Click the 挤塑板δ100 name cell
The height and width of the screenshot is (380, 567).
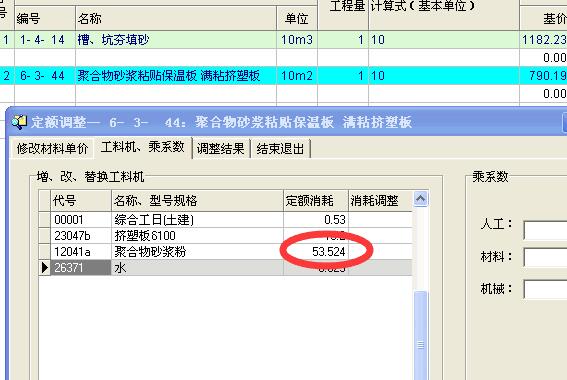197,236
